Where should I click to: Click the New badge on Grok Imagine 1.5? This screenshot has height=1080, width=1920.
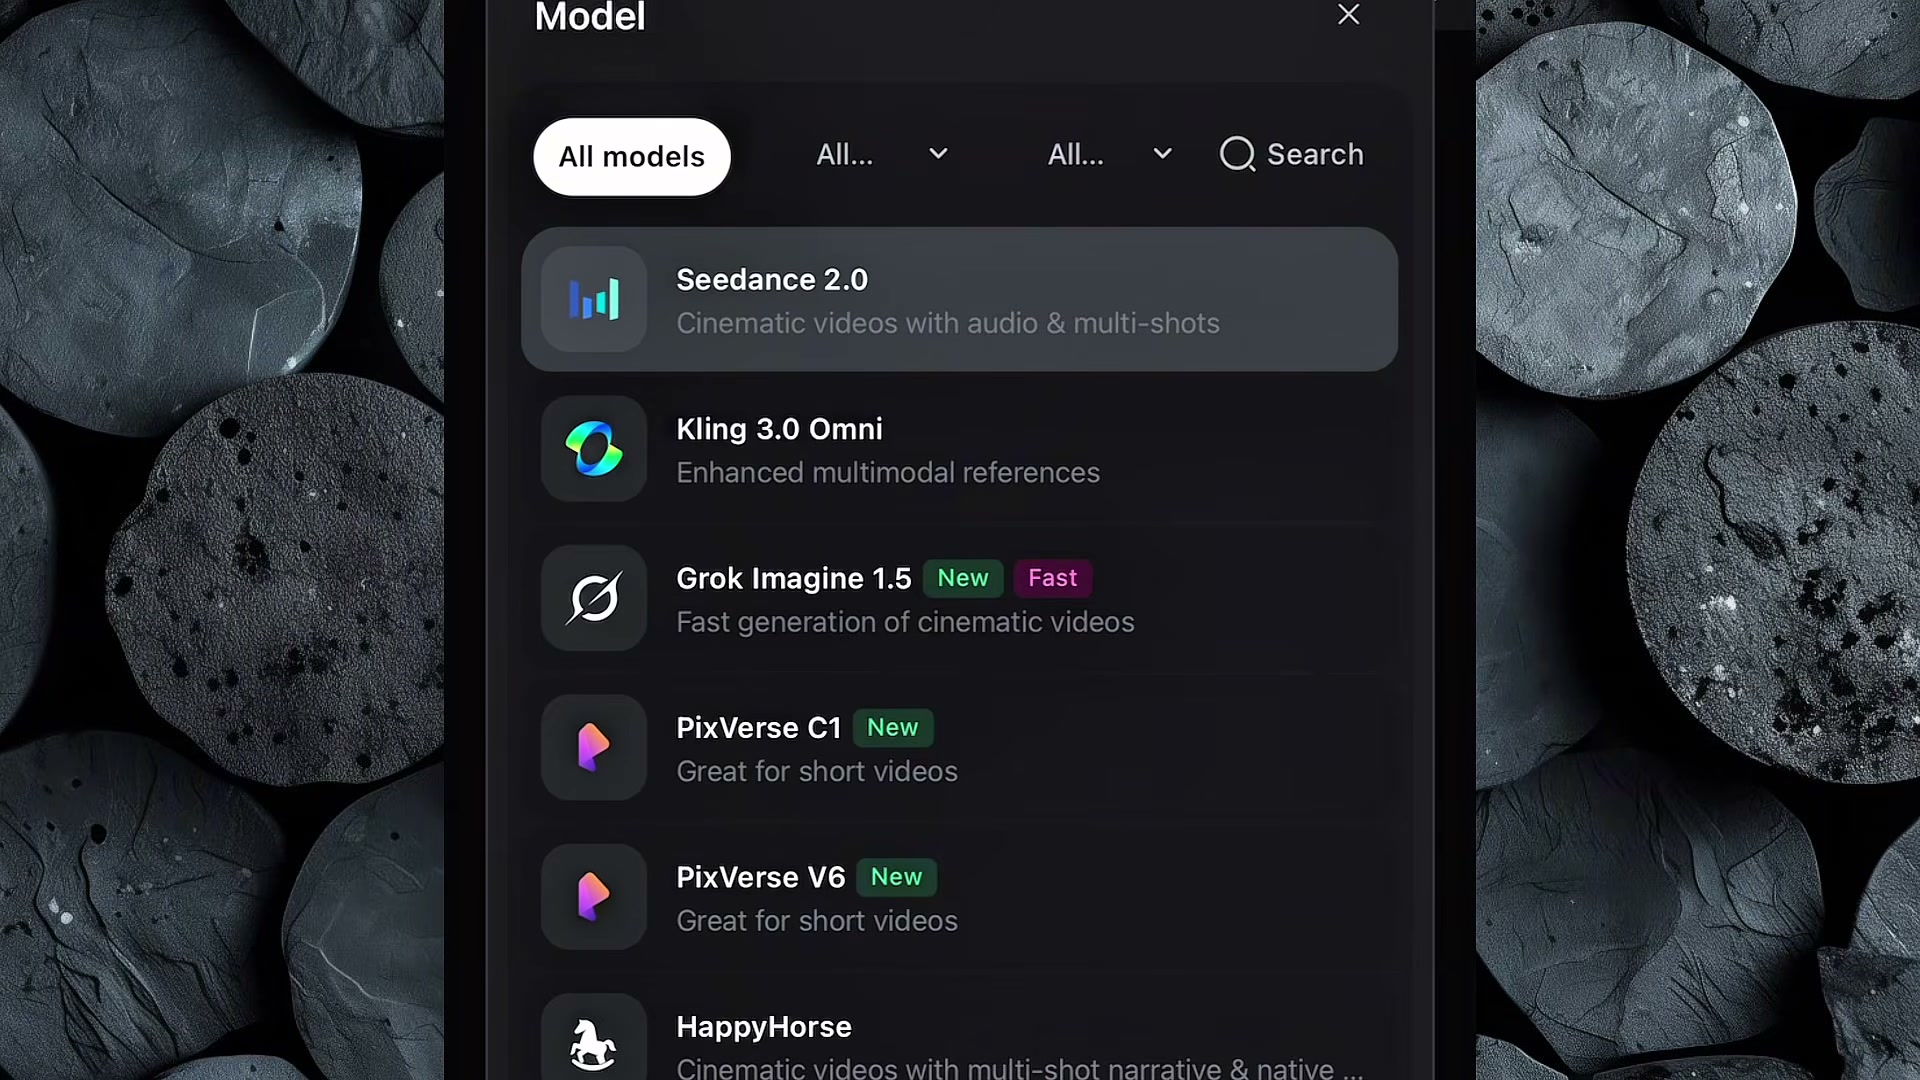(963, 578)
